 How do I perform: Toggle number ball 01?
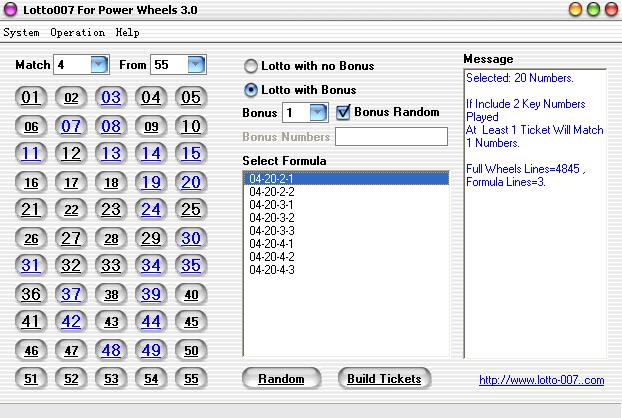[31, 98]
